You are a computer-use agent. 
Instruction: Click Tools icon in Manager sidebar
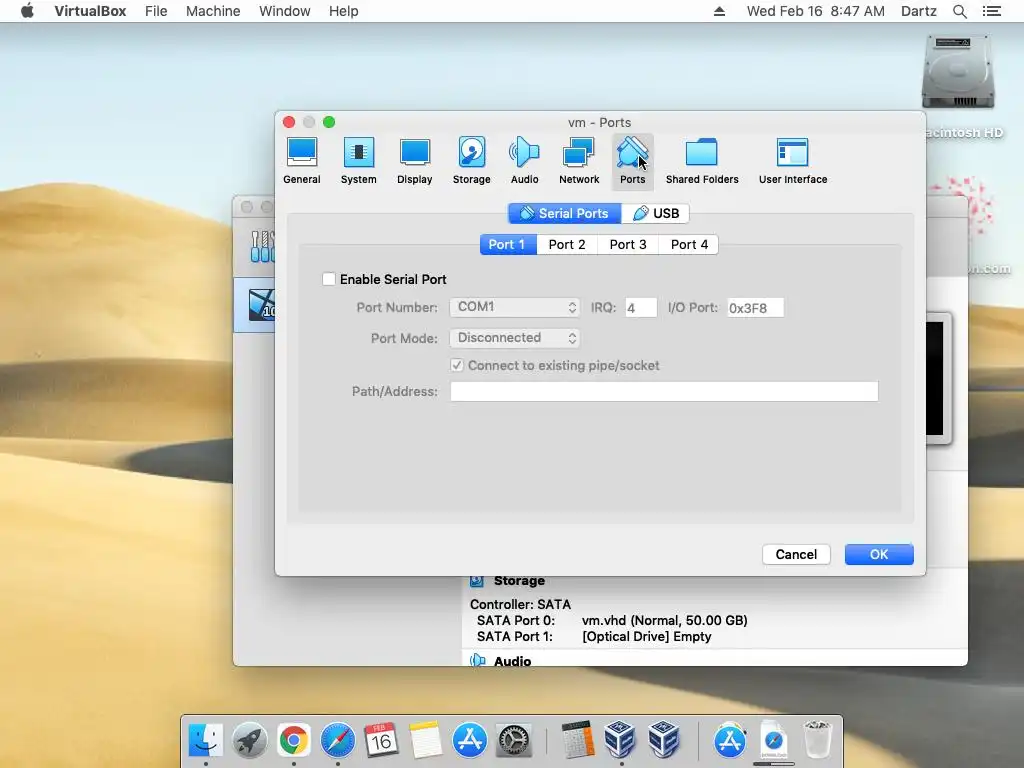tap(262, 246)
